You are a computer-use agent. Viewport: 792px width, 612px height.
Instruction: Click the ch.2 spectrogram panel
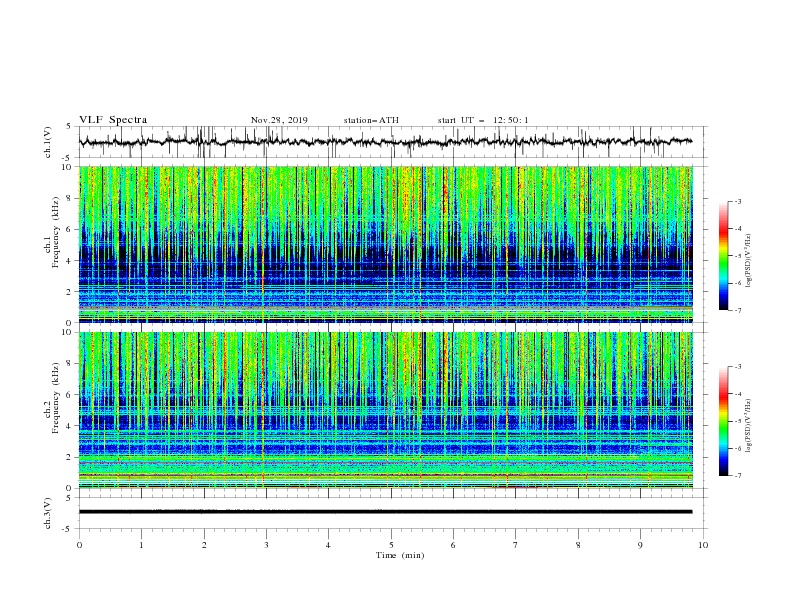pos(386,410)
